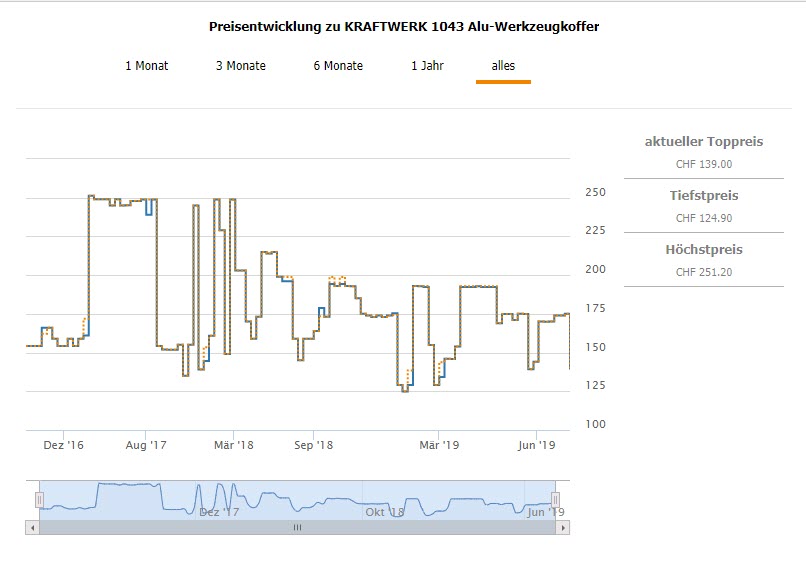Click the aktueller Toppreis label
Screen dimensions: 806x584
(704, 142)
